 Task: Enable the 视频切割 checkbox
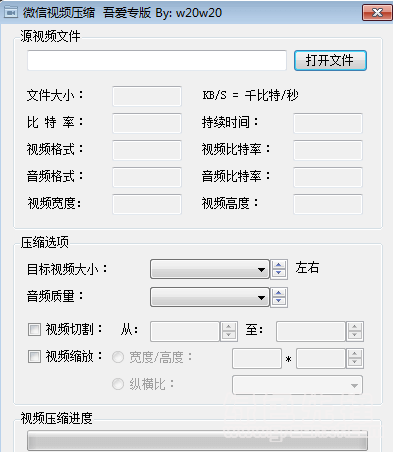[x=34, y=330]
